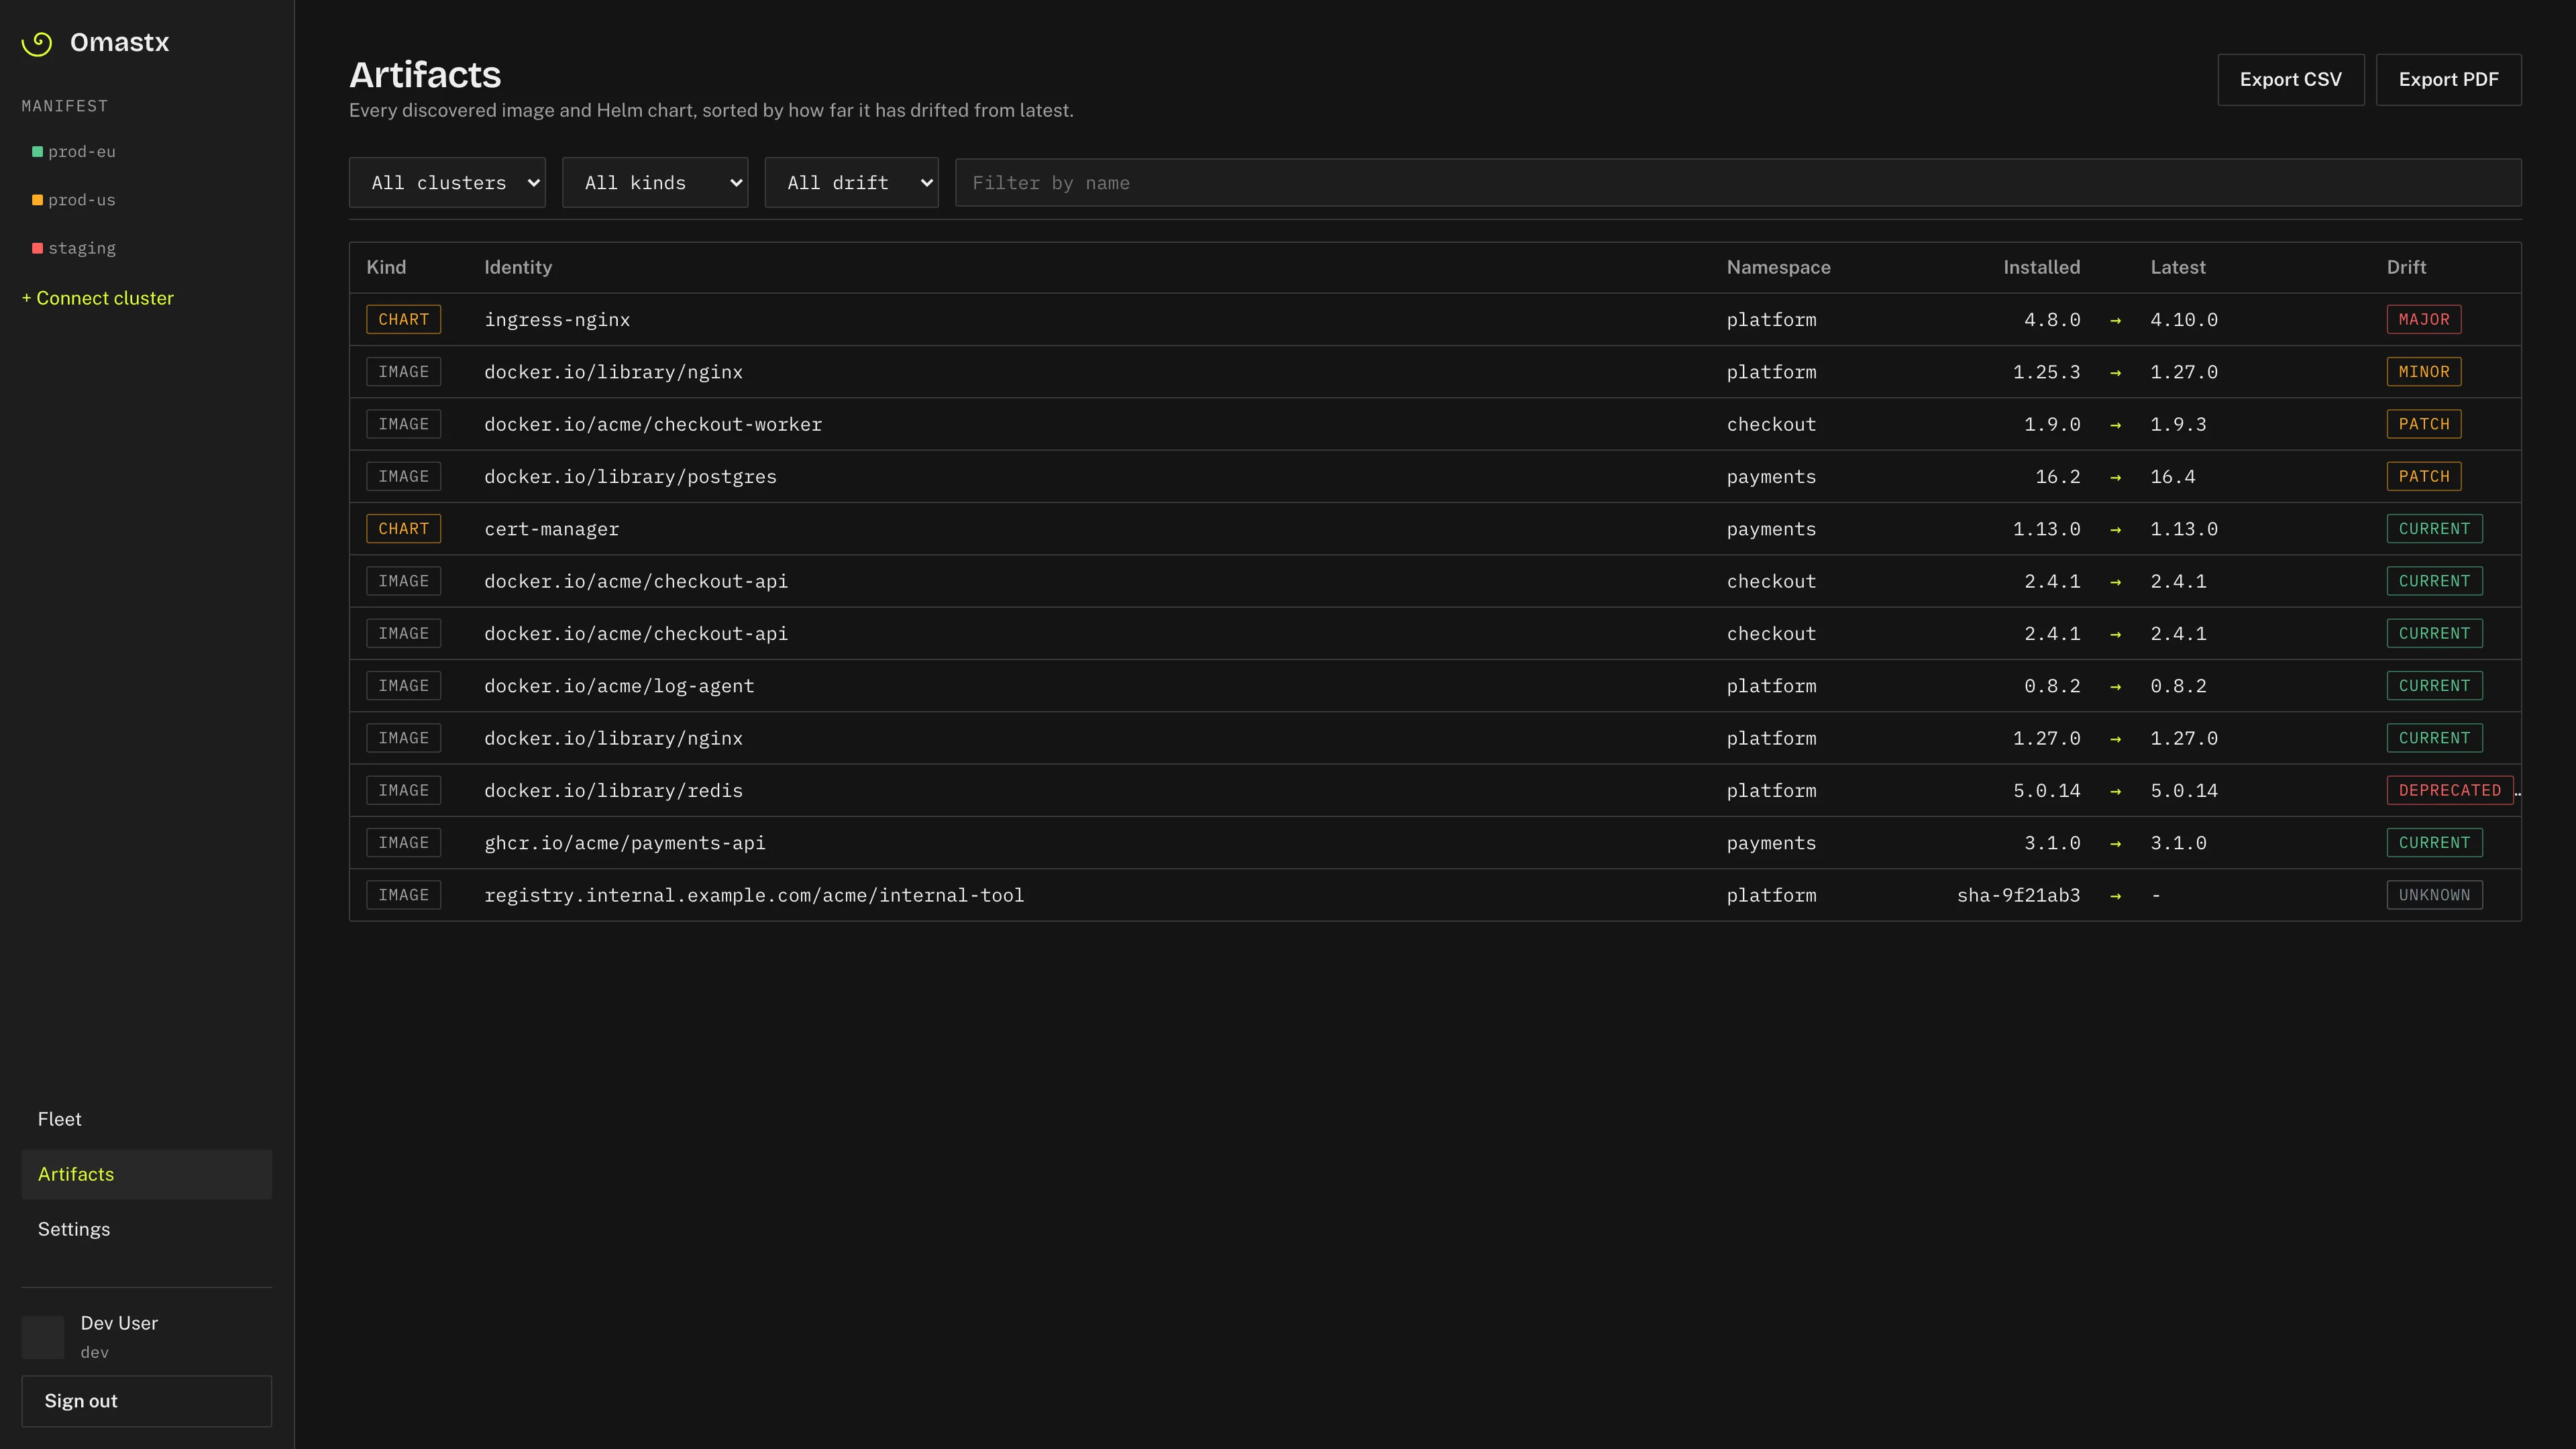Image resolution: width=2576 pixels, height=1449 pixels.
Task: Open the Settings page
Action: click(147, 1229)
